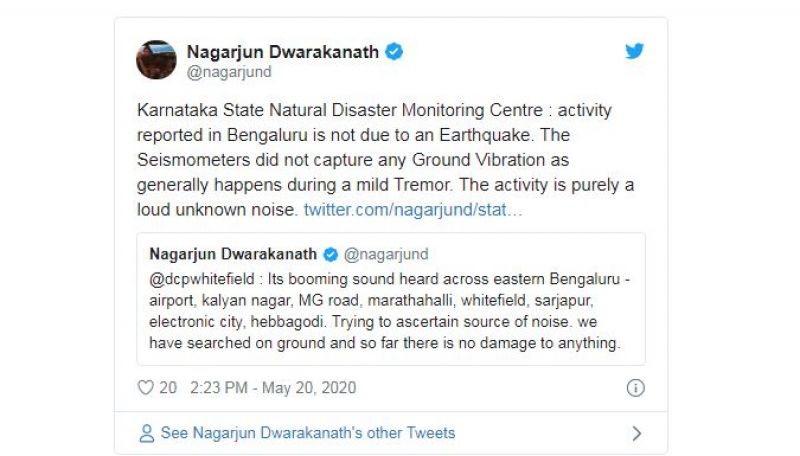The width and height of the screenshot is (800, 456).
Task: Click the verified badge inside the quoted tweet
Action: [331, 253]
